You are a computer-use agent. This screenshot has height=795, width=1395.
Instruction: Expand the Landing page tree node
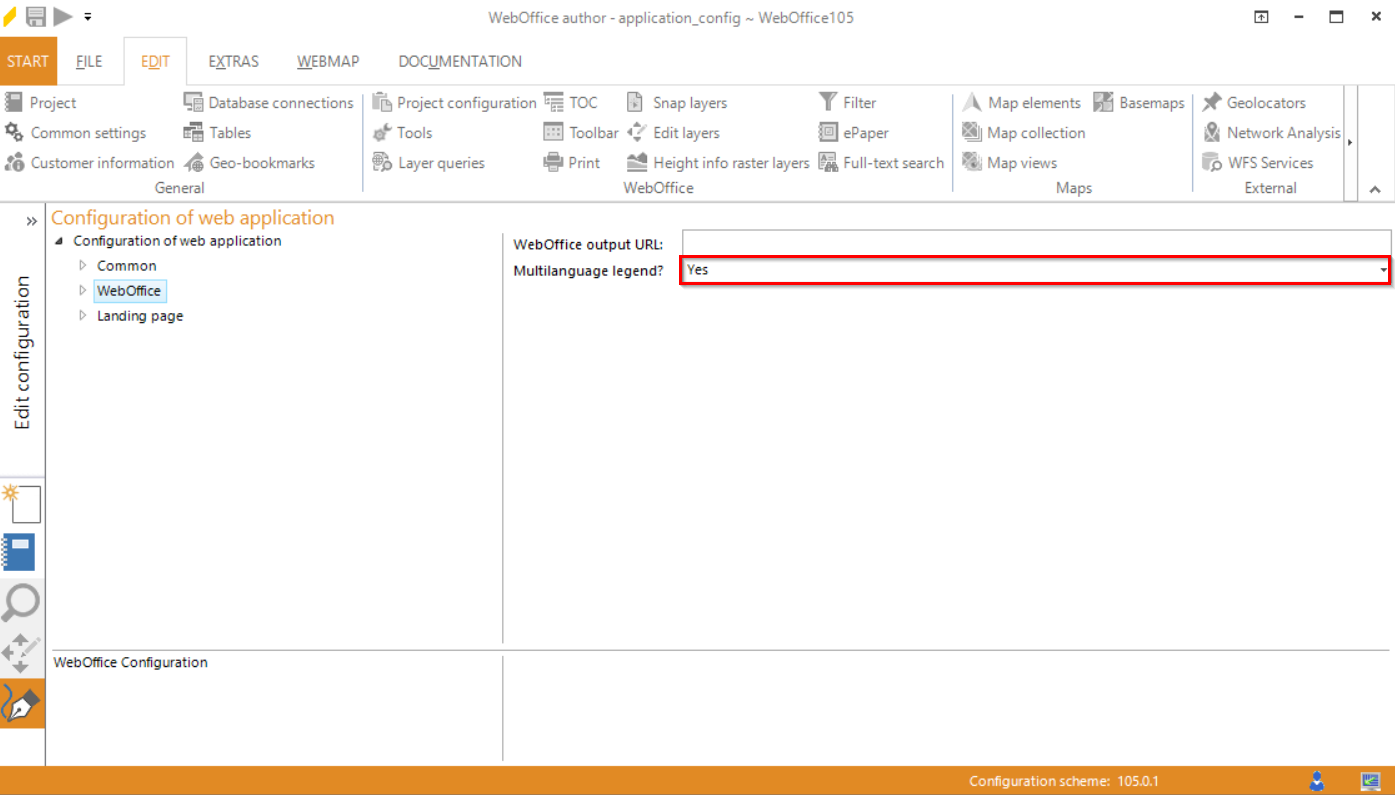[x=84, y=315]
